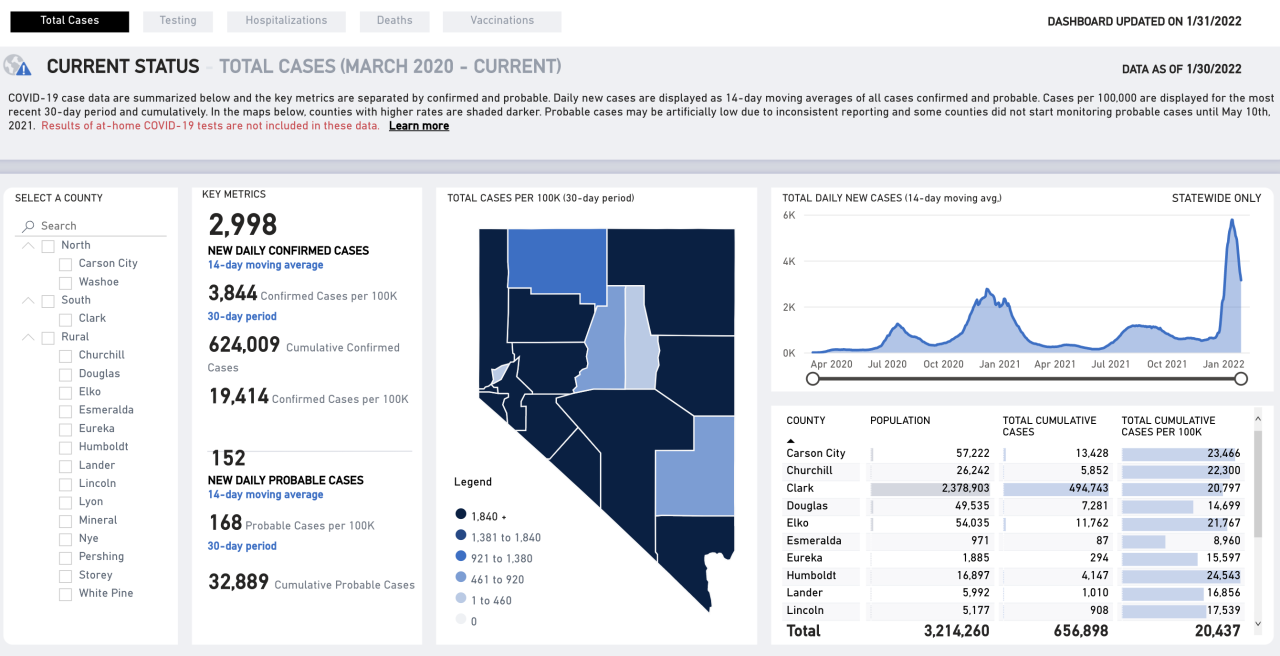The image size is (1280, 656).
Task: Collapse the South region group
Action: coord(28,300)
